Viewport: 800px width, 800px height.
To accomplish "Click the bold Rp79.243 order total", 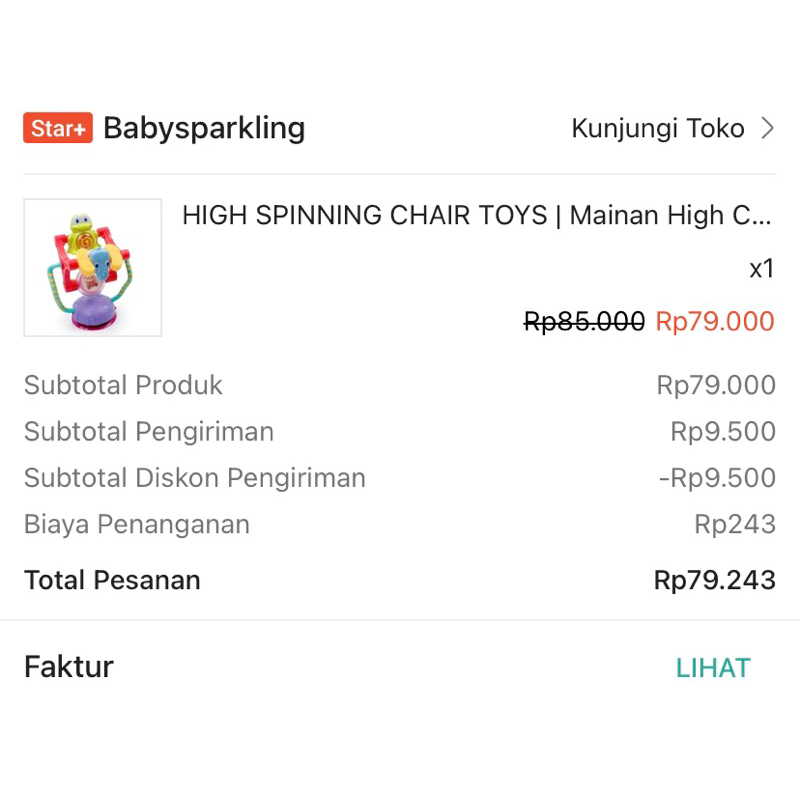I will 714,580.
